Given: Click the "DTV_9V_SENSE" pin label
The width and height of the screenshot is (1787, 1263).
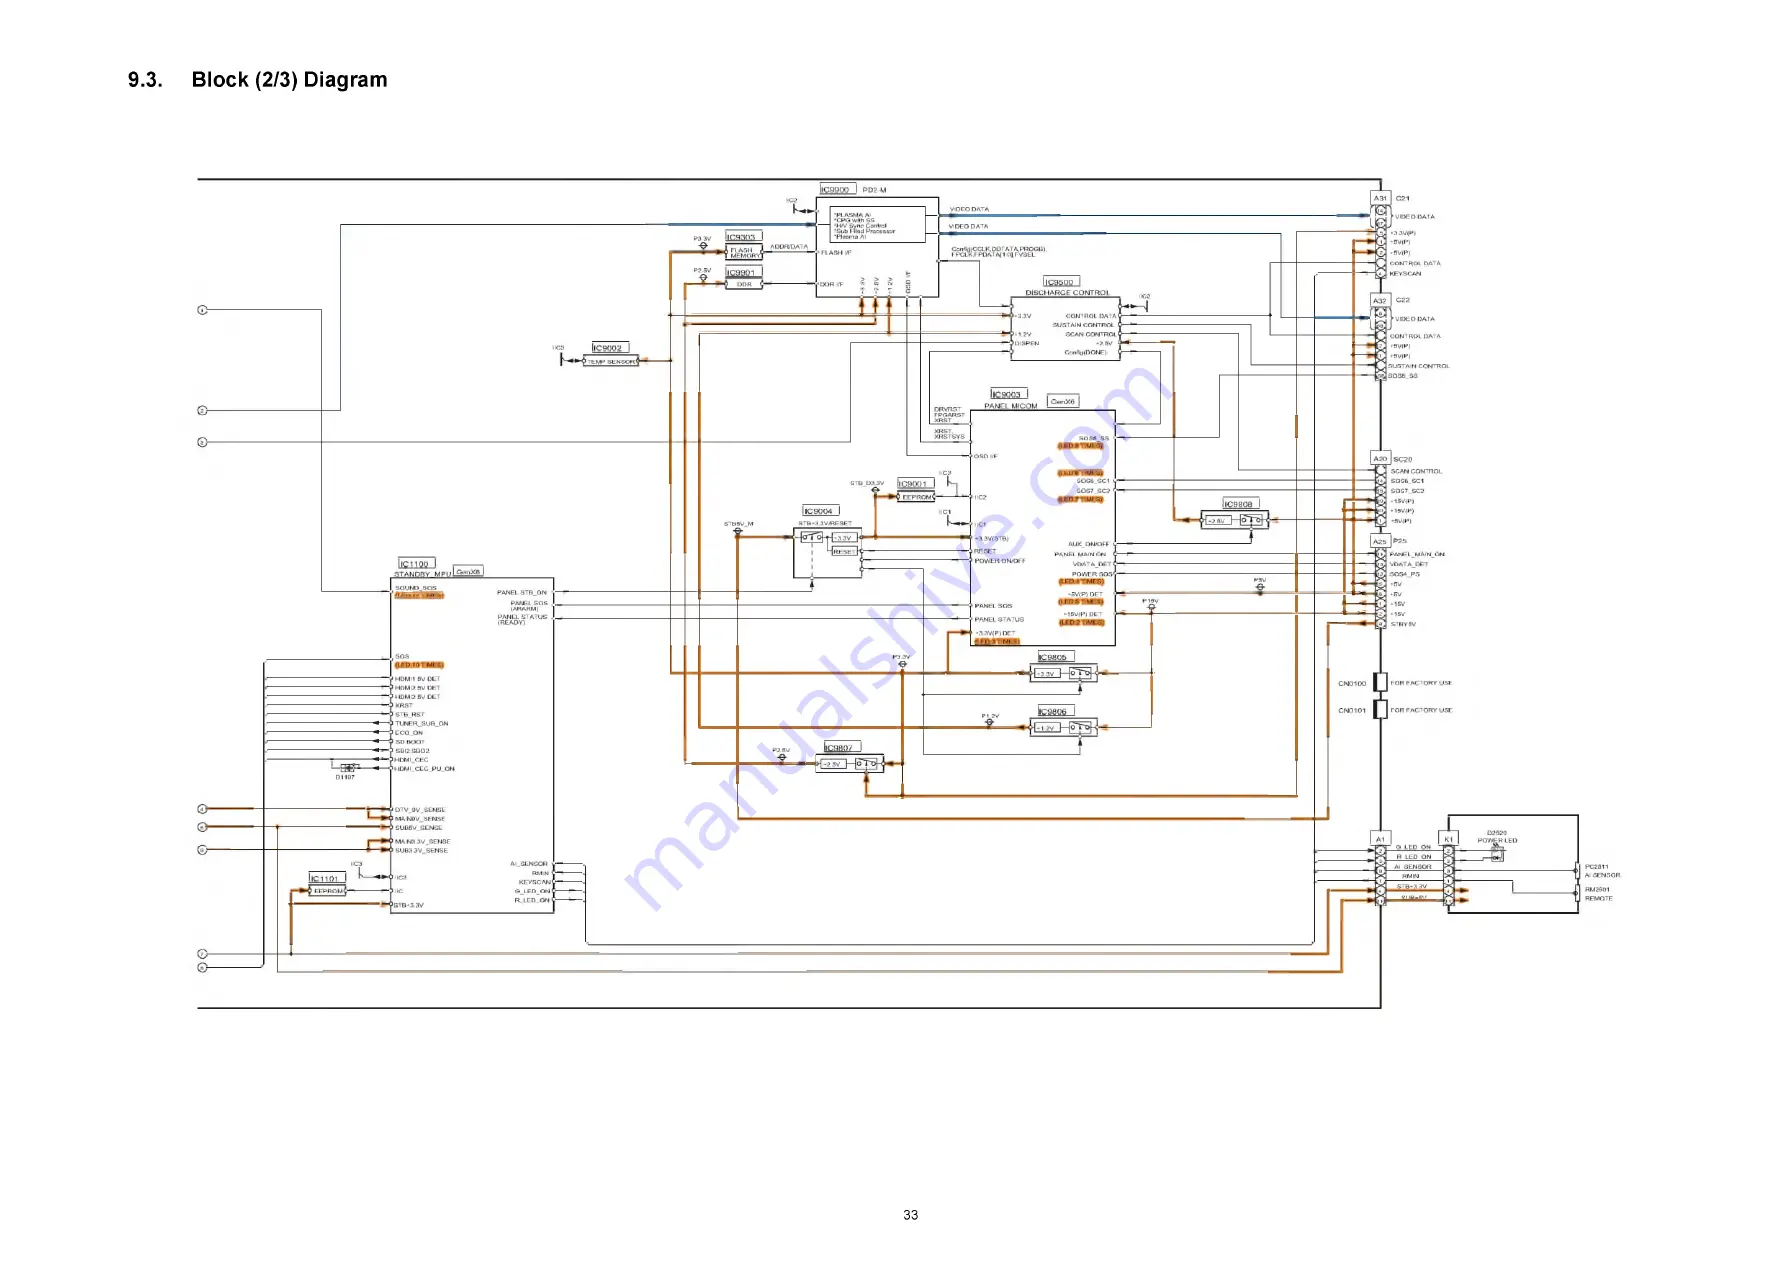Looking at the screenshot, I should click(420, 810).
